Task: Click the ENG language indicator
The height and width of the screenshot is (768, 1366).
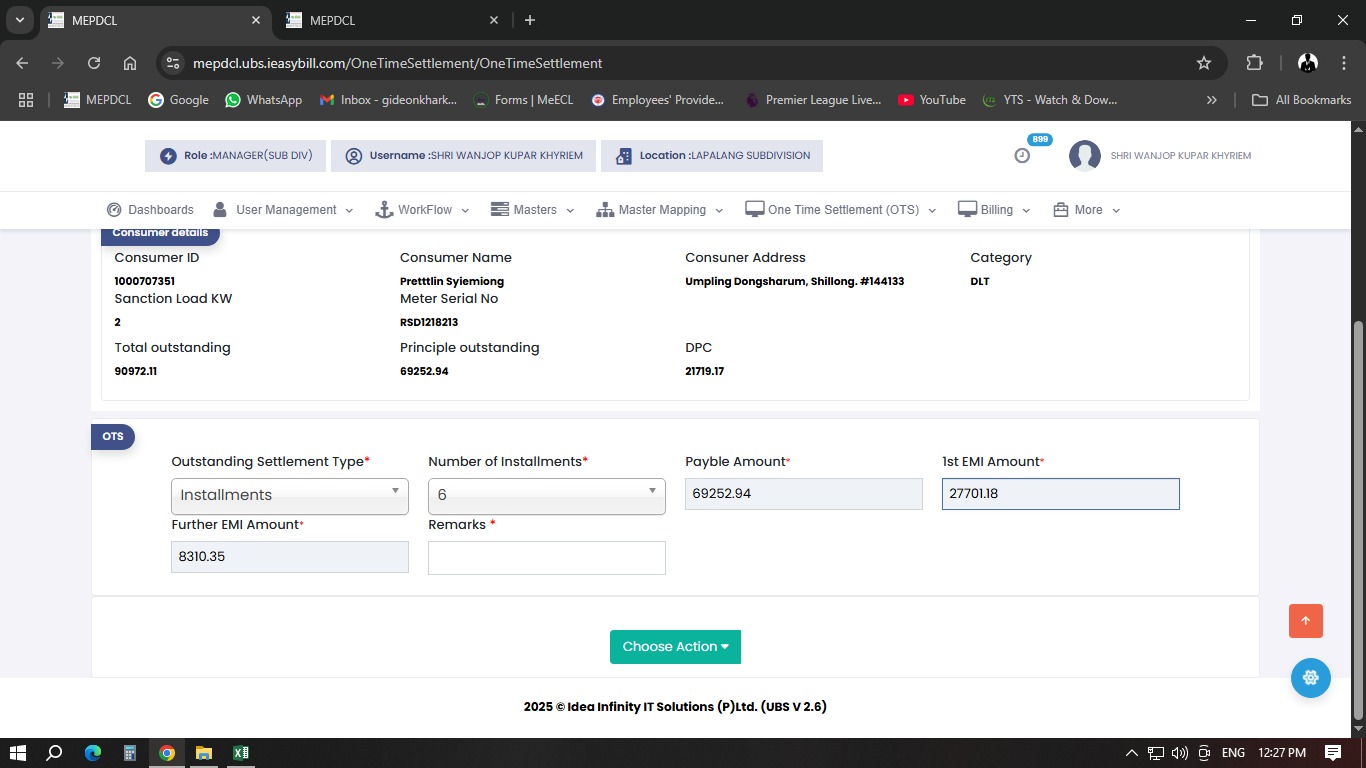Action: 1233,753
